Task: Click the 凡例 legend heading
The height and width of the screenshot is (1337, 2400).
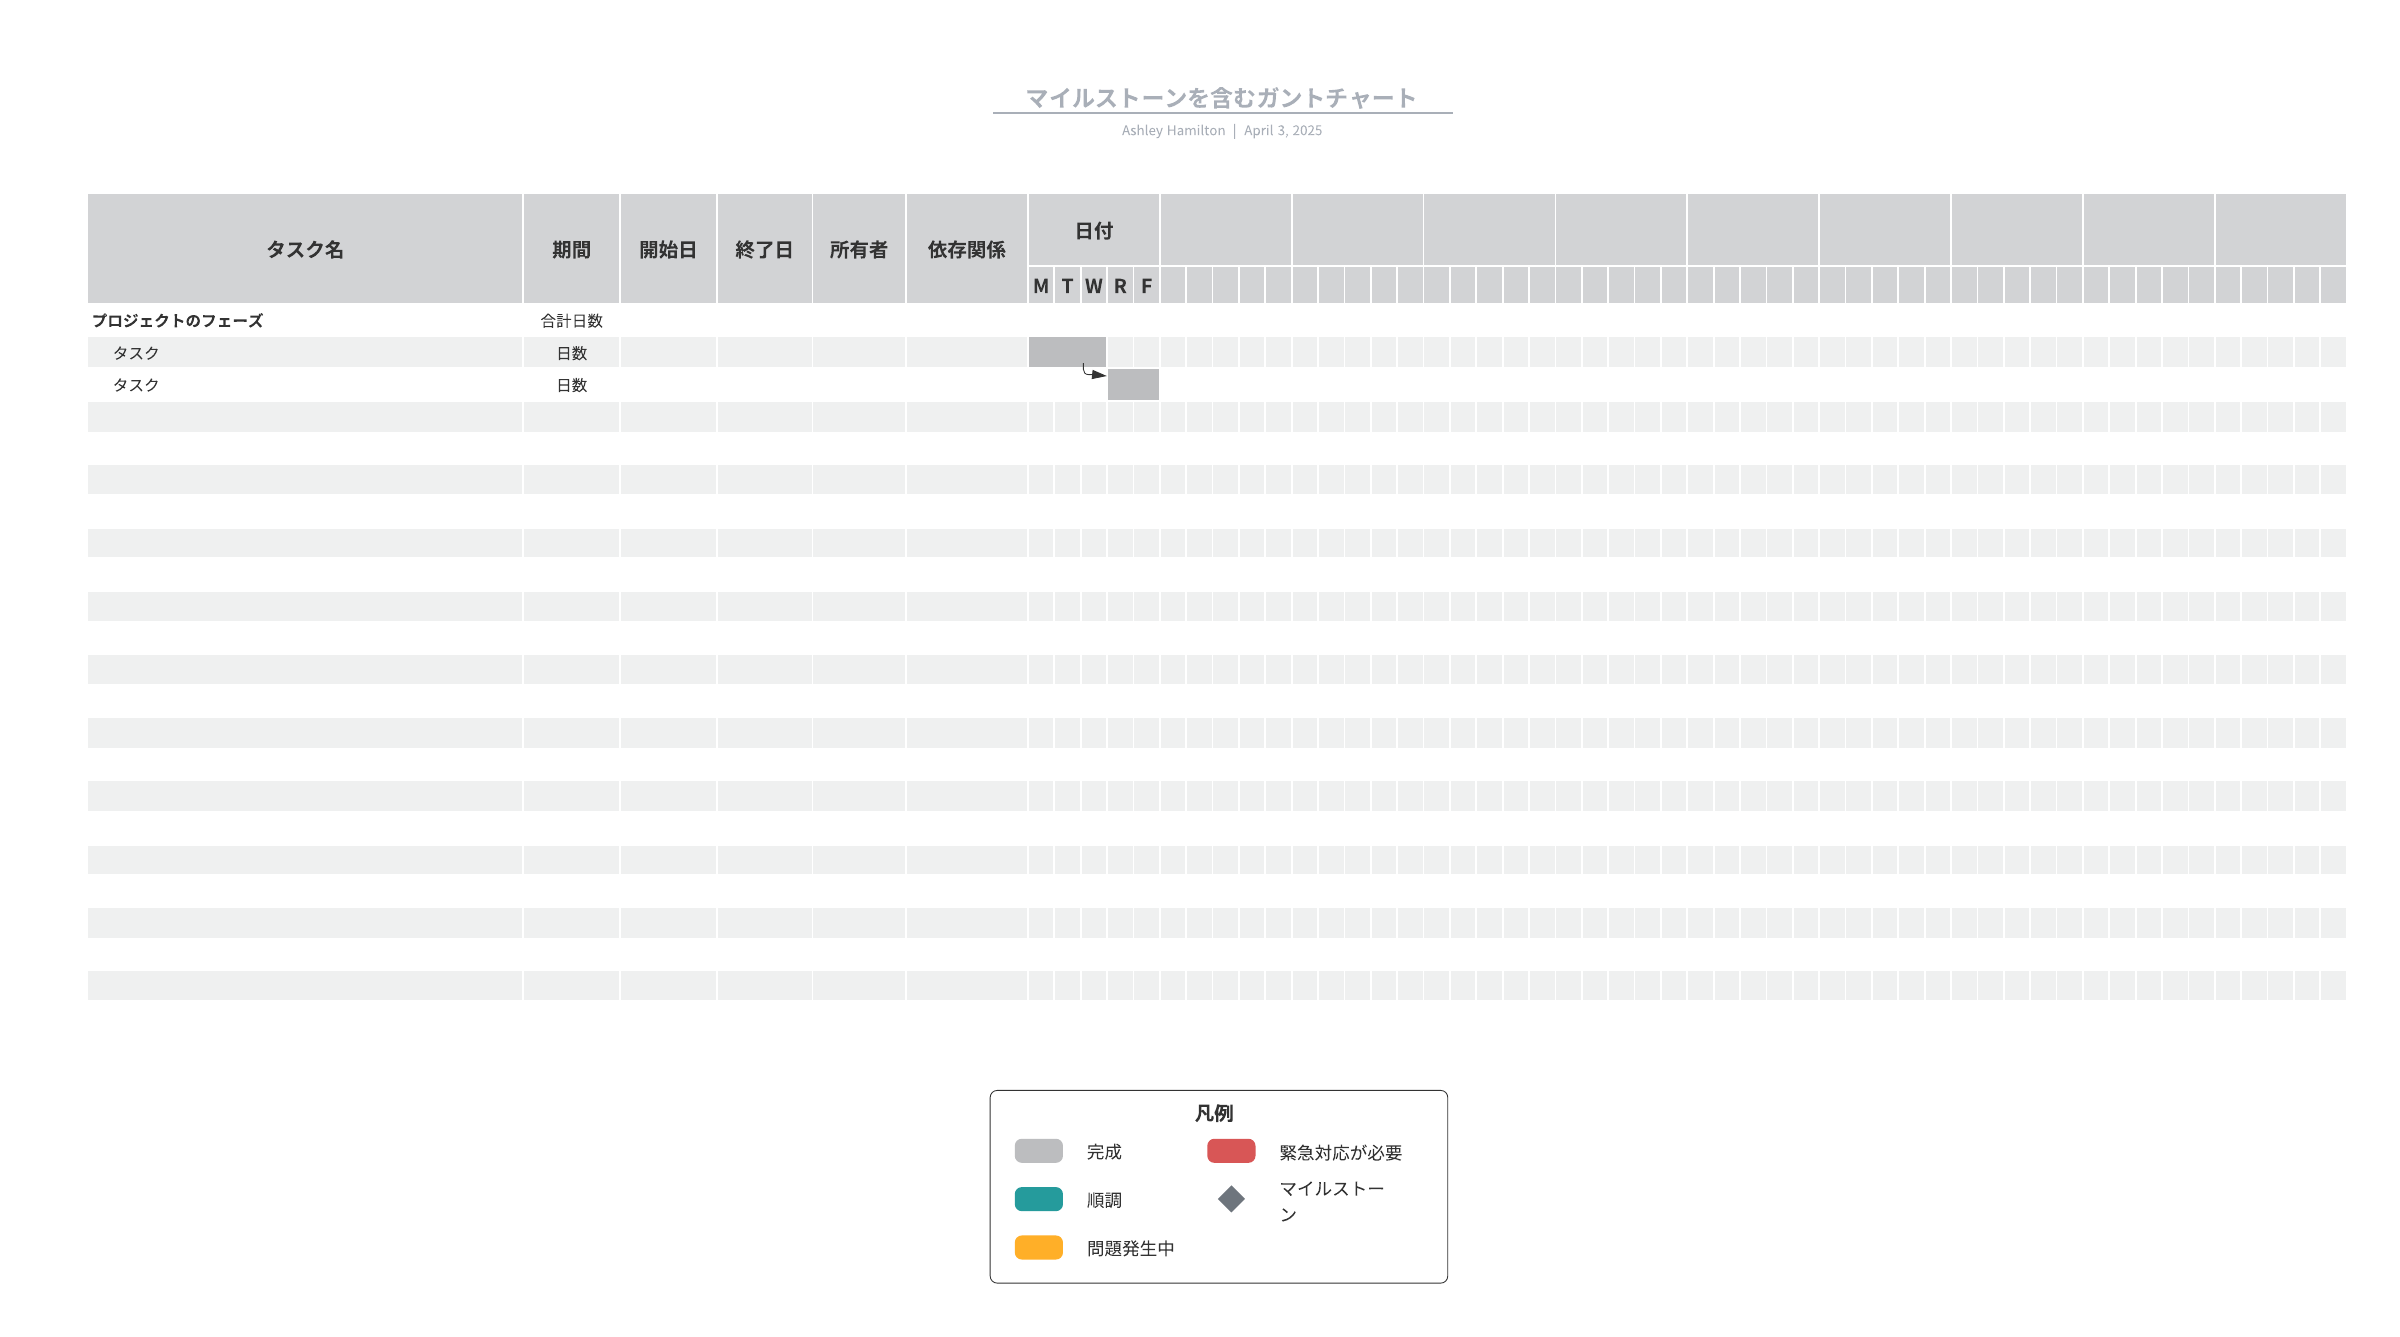Action: pyautogui.click(x=1214, y=1113)
